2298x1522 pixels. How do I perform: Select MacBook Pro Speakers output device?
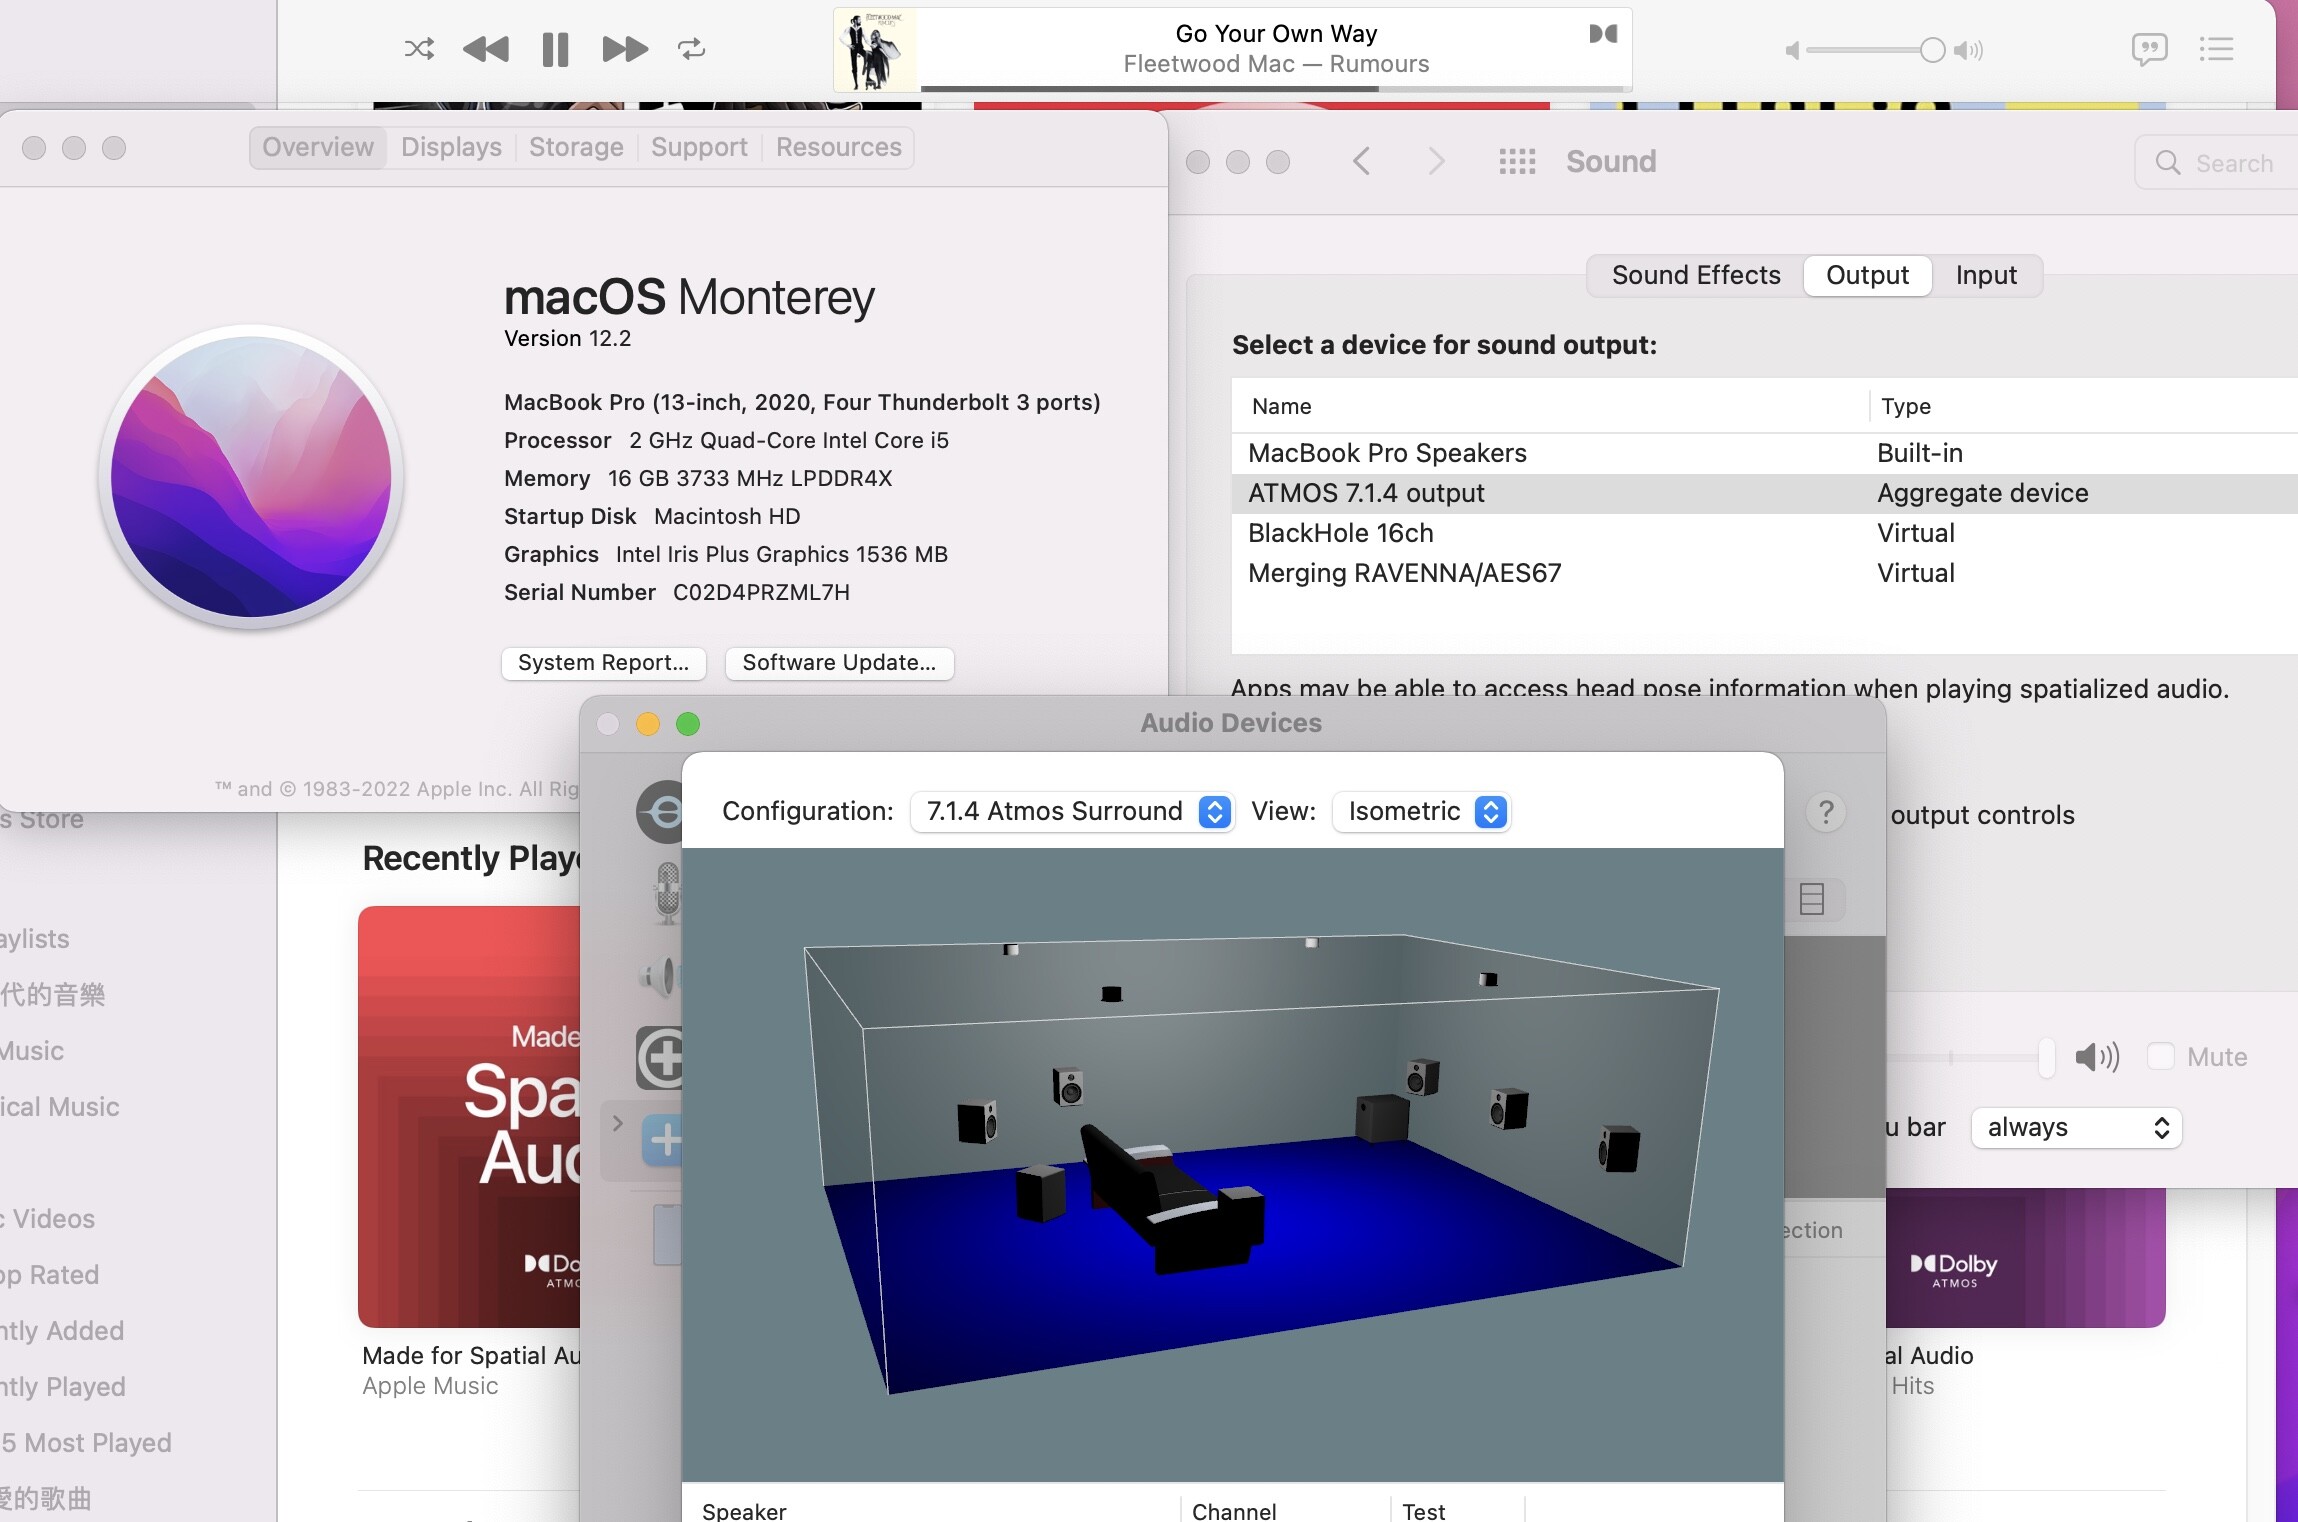pyautogui.click(x=1765, y=453)
